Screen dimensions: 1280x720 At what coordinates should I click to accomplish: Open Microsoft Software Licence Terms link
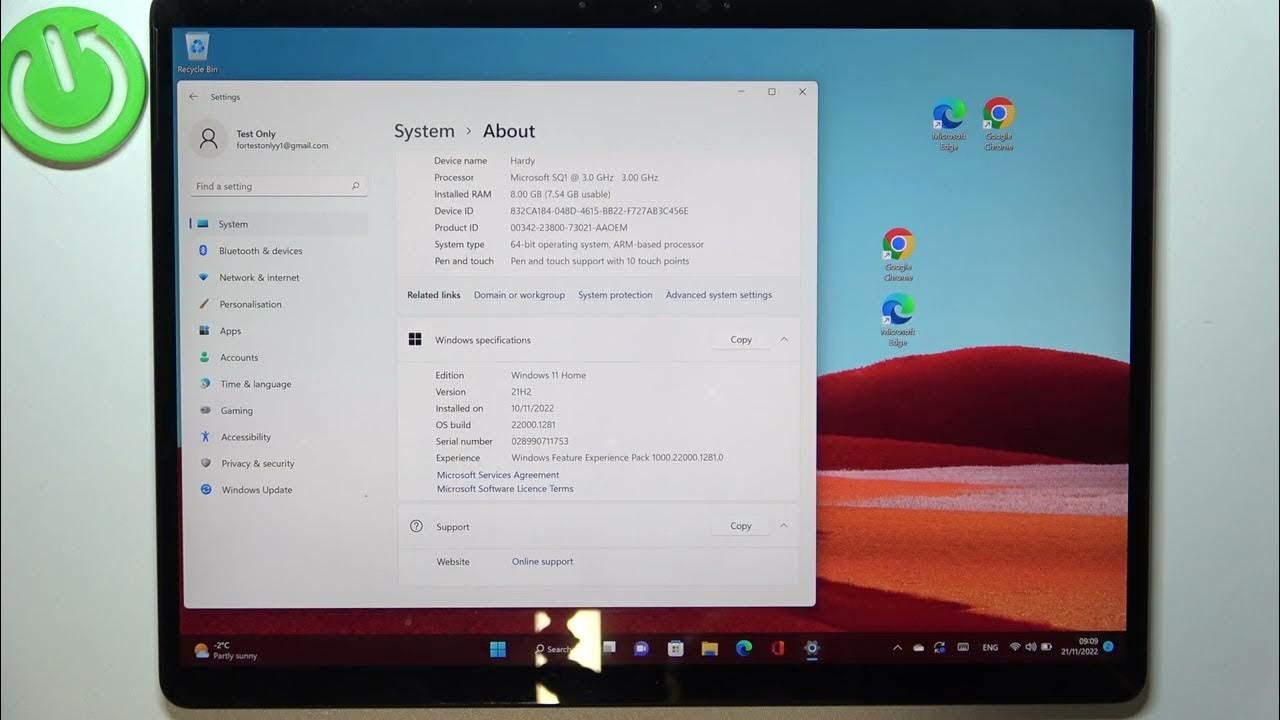505,489
